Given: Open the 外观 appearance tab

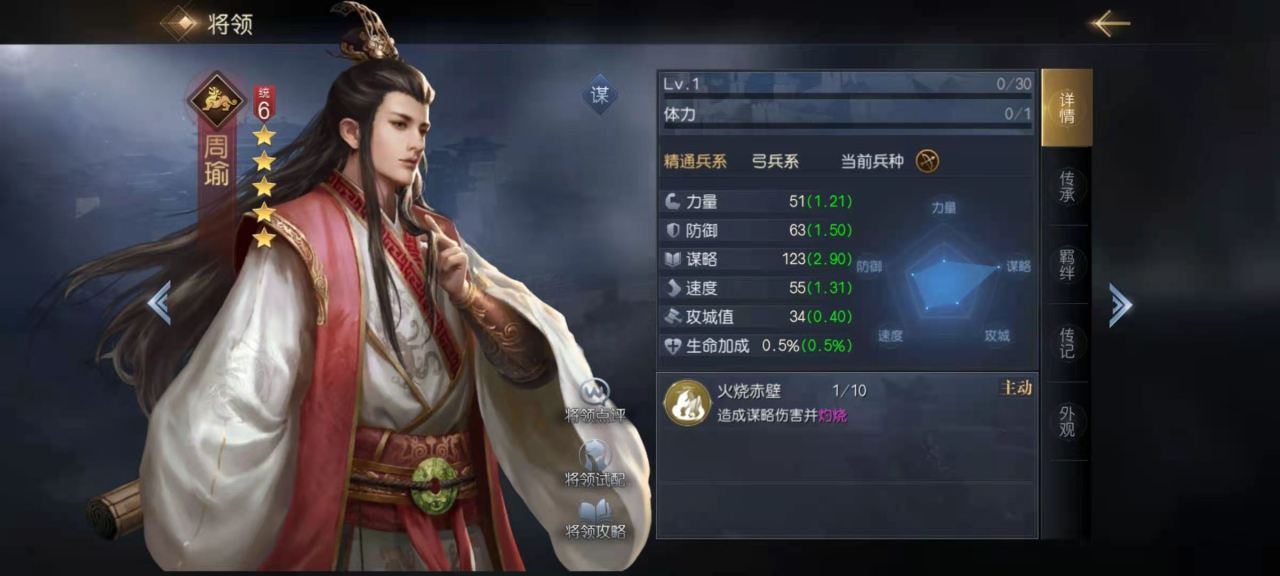Looking at the screenshot, I should tap(1066, 421).
